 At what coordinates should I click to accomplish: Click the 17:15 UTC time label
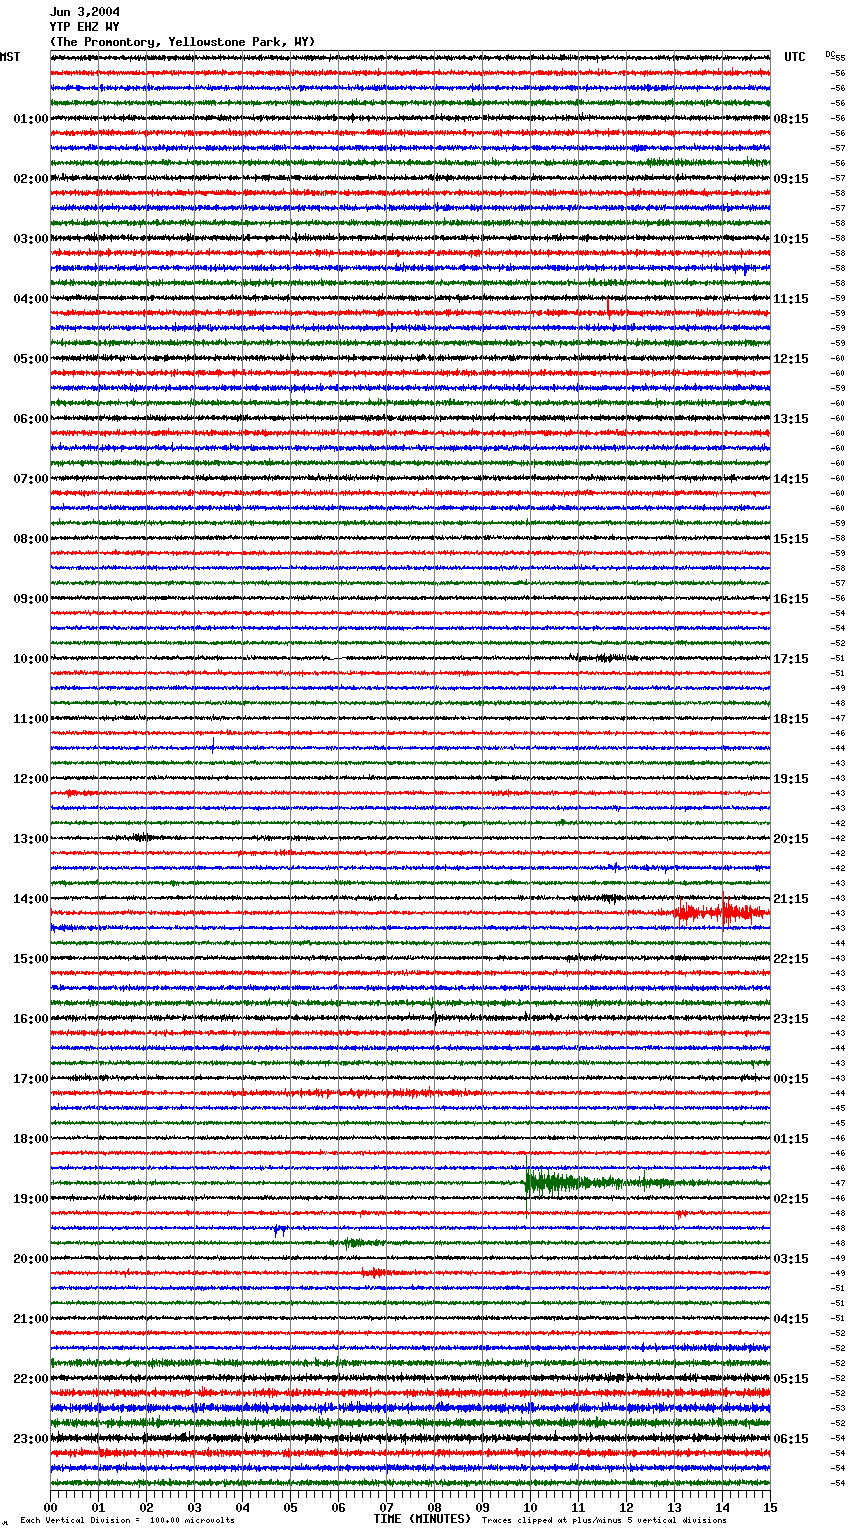coord(791,659)
